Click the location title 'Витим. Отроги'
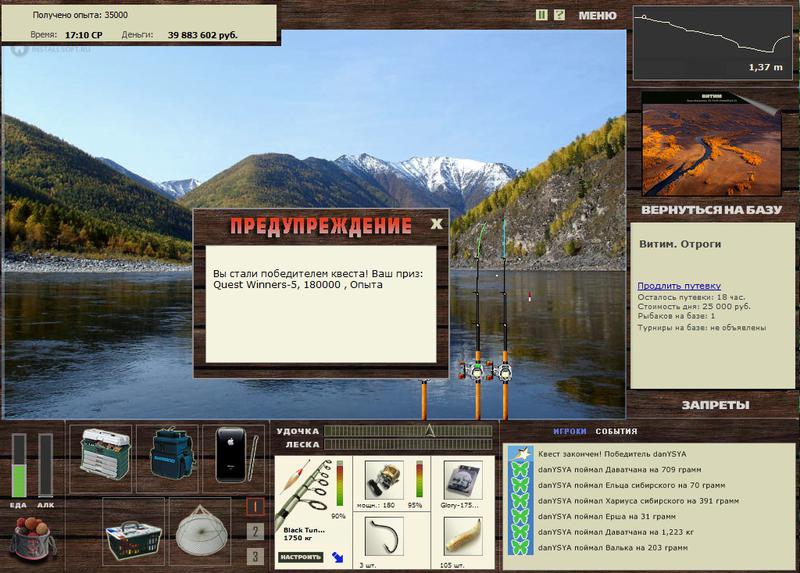 tap(680, 244)
